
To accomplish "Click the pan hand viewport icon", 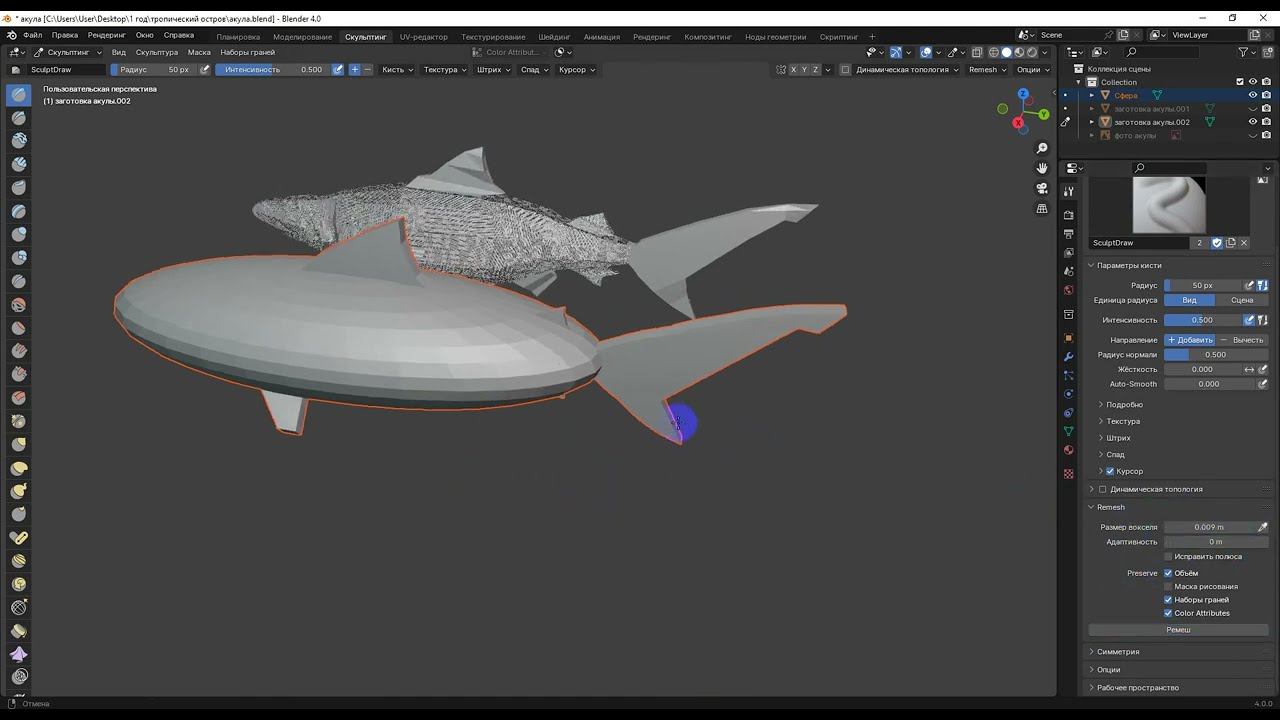I will (1042, 169).
